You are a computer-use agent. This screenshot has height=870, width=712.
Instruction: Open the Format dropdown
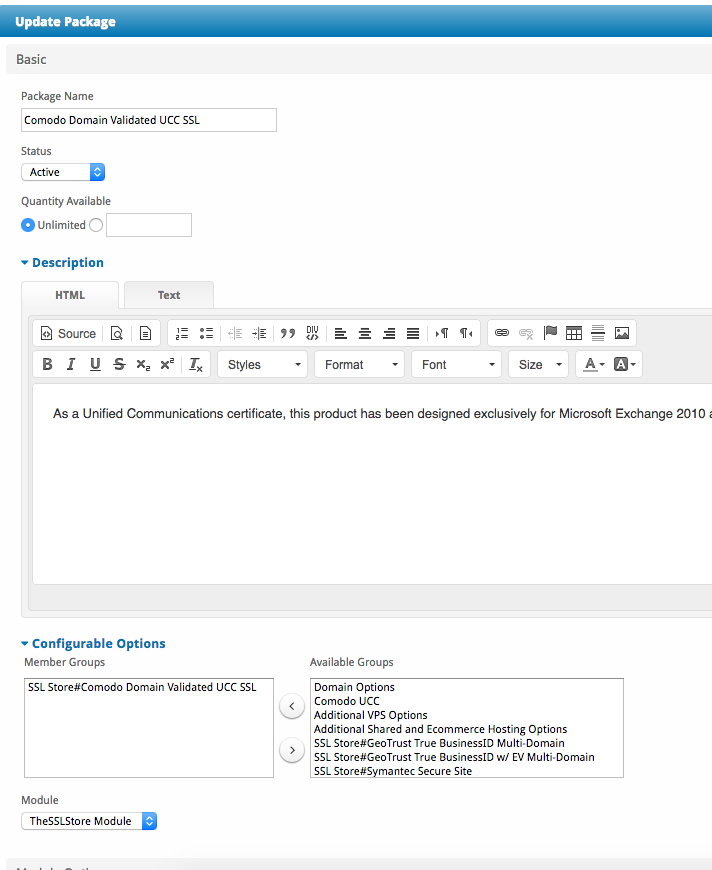click(x=360, y=365)
